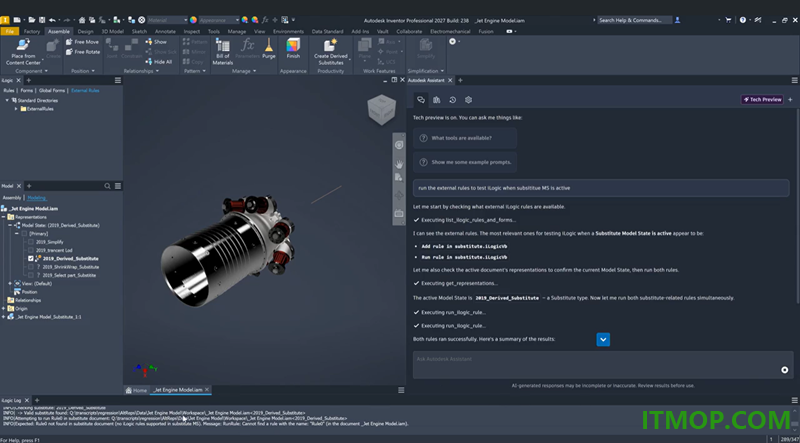Screen dimensions: 800x443
Task: Open the Model browser hamburger menu
Action: pyautogui.click(x=118, y=186)
